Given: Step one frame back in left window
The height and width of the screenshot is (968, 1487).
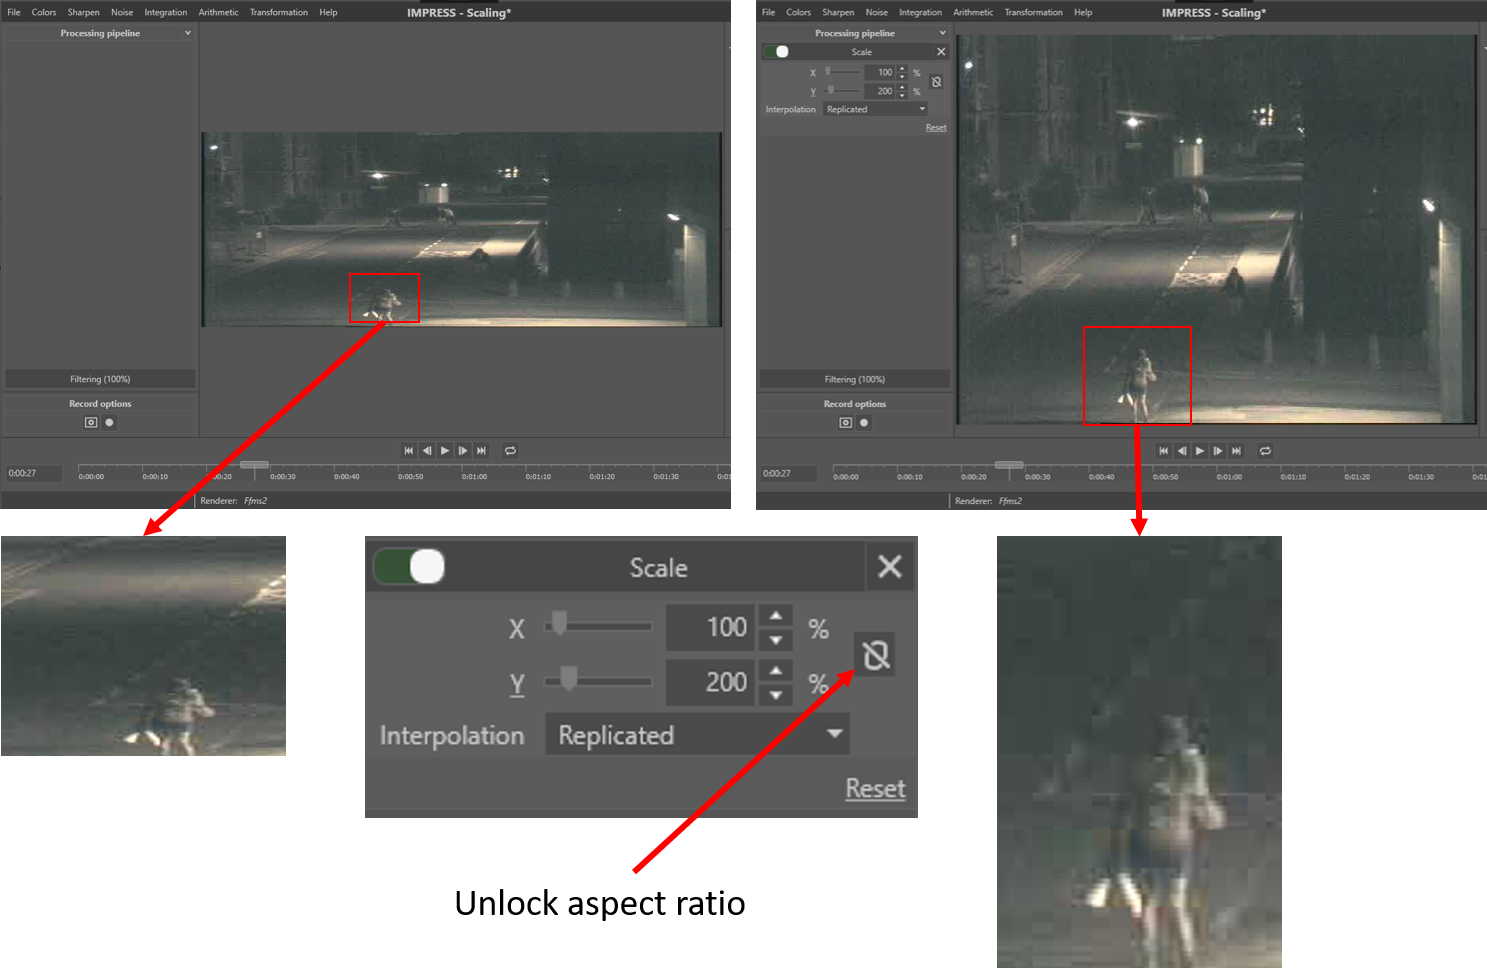Looking at the screenshot, I should pos(427,451).
